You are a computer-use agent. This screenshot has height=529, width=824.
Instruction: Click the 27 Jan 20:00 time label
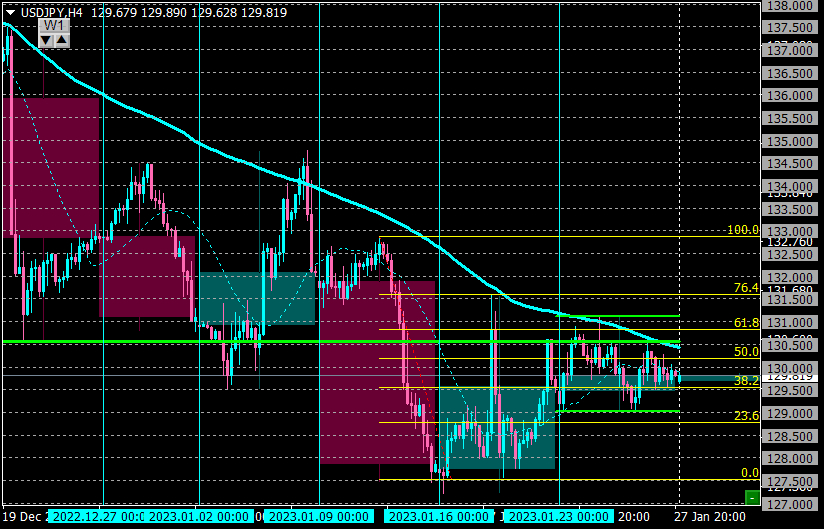pos(710,517)
